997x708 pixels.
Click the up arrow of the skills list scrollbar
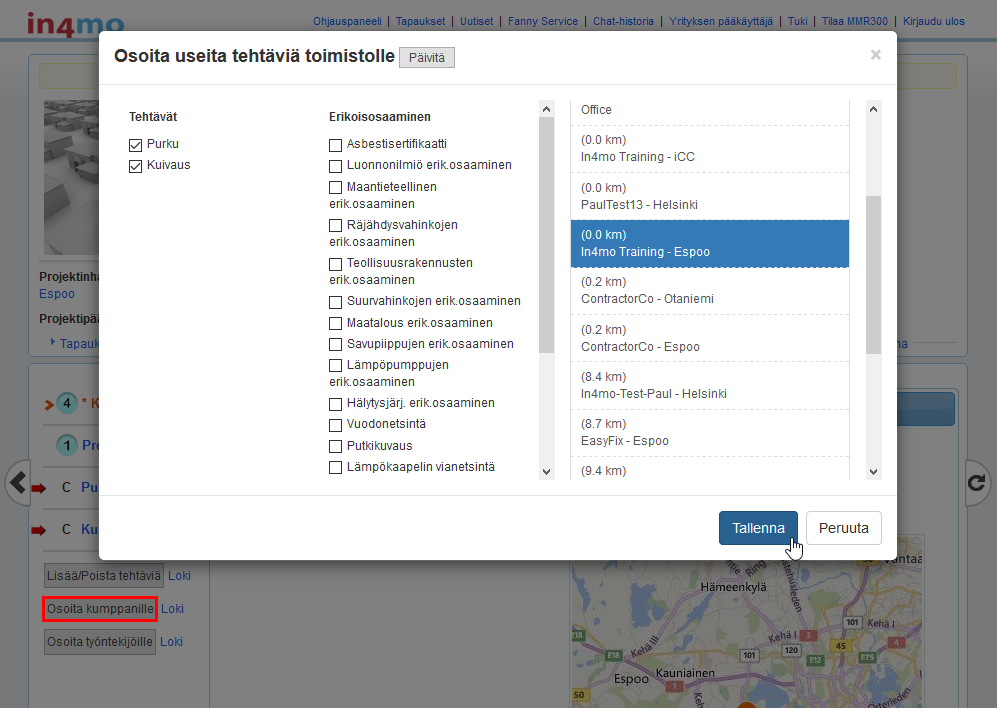coord(546,109)
